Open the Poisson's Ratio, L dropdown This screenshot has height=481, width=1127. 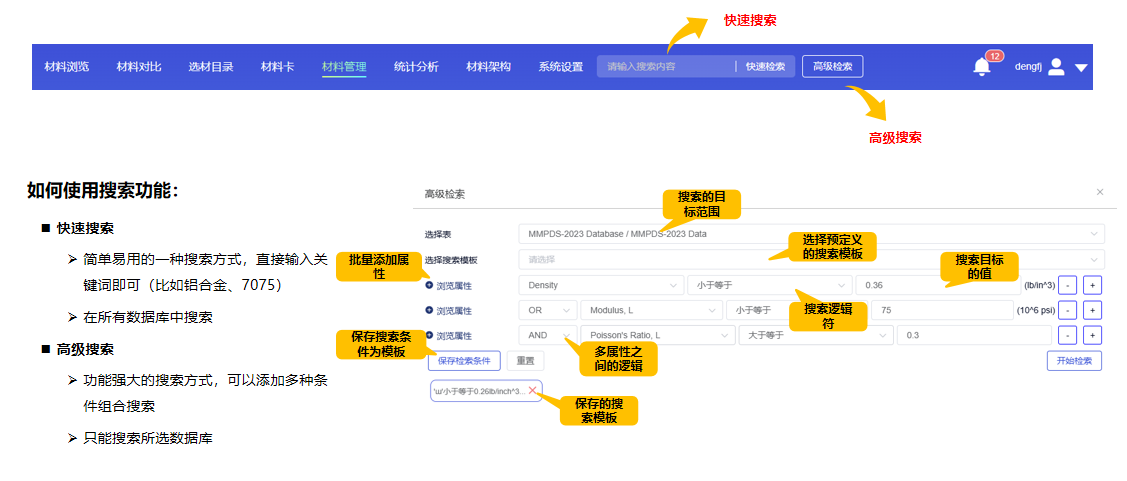coord(658,336)
